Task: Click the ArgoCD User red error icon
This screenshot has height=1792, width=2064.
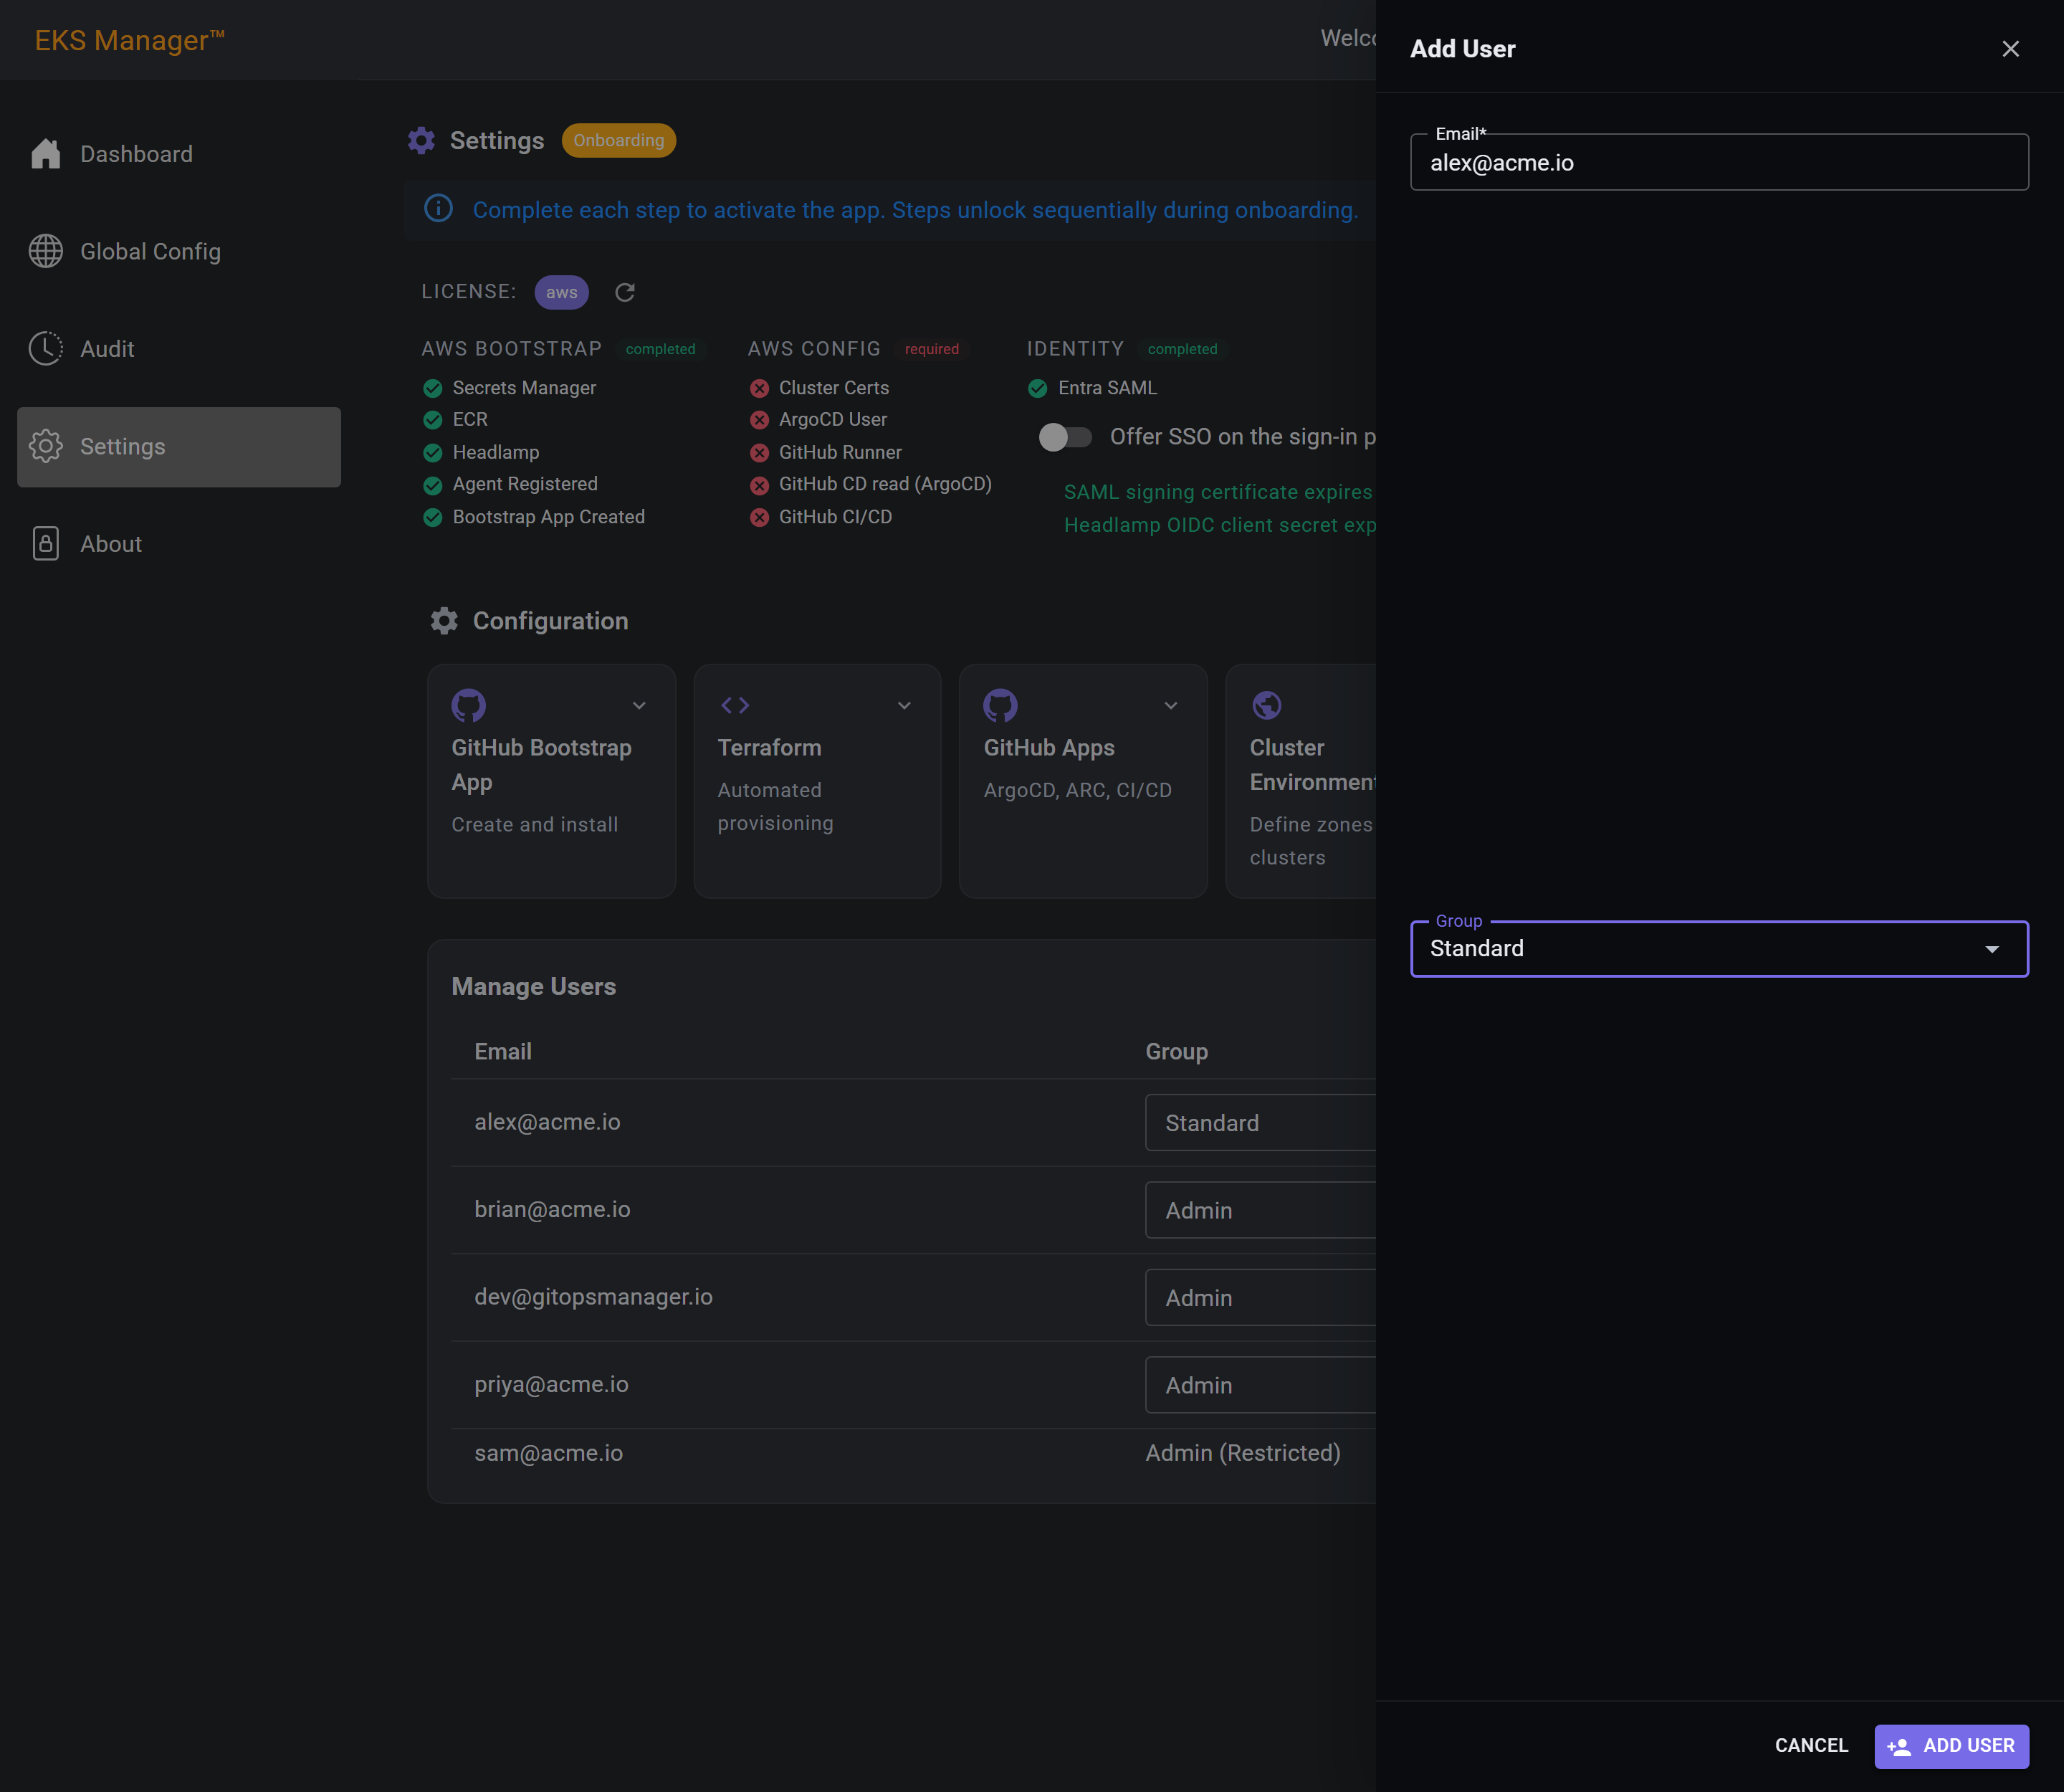Action: coord(760,420)
